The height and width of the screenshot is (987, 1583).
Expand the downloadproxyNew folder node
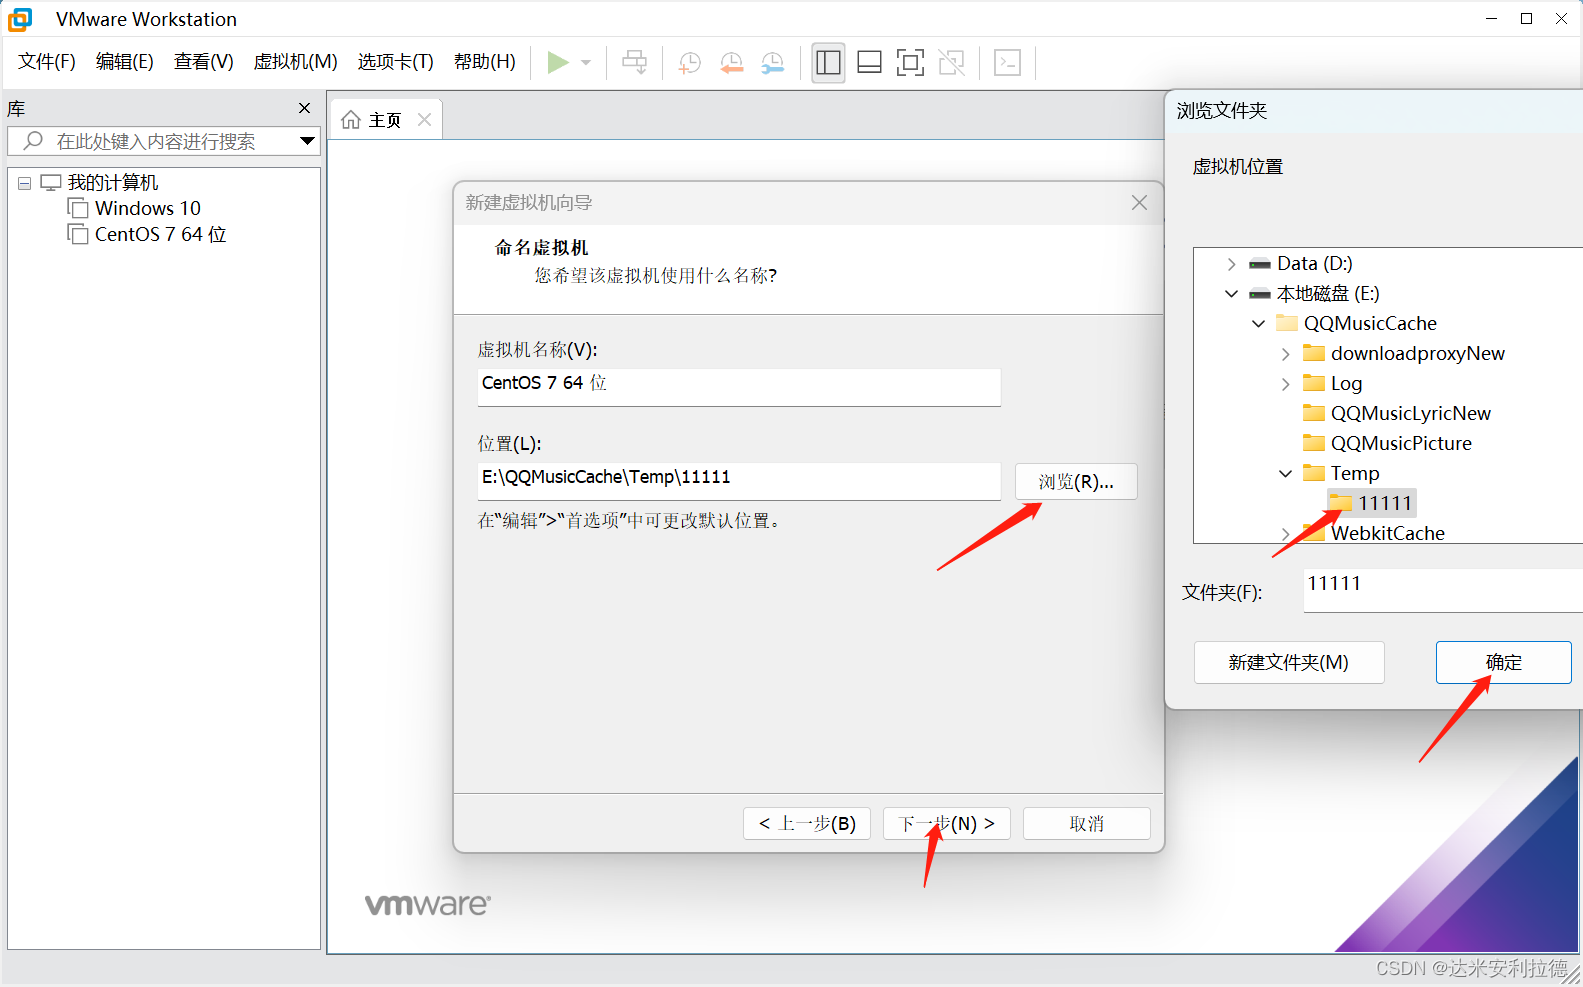1286,354
